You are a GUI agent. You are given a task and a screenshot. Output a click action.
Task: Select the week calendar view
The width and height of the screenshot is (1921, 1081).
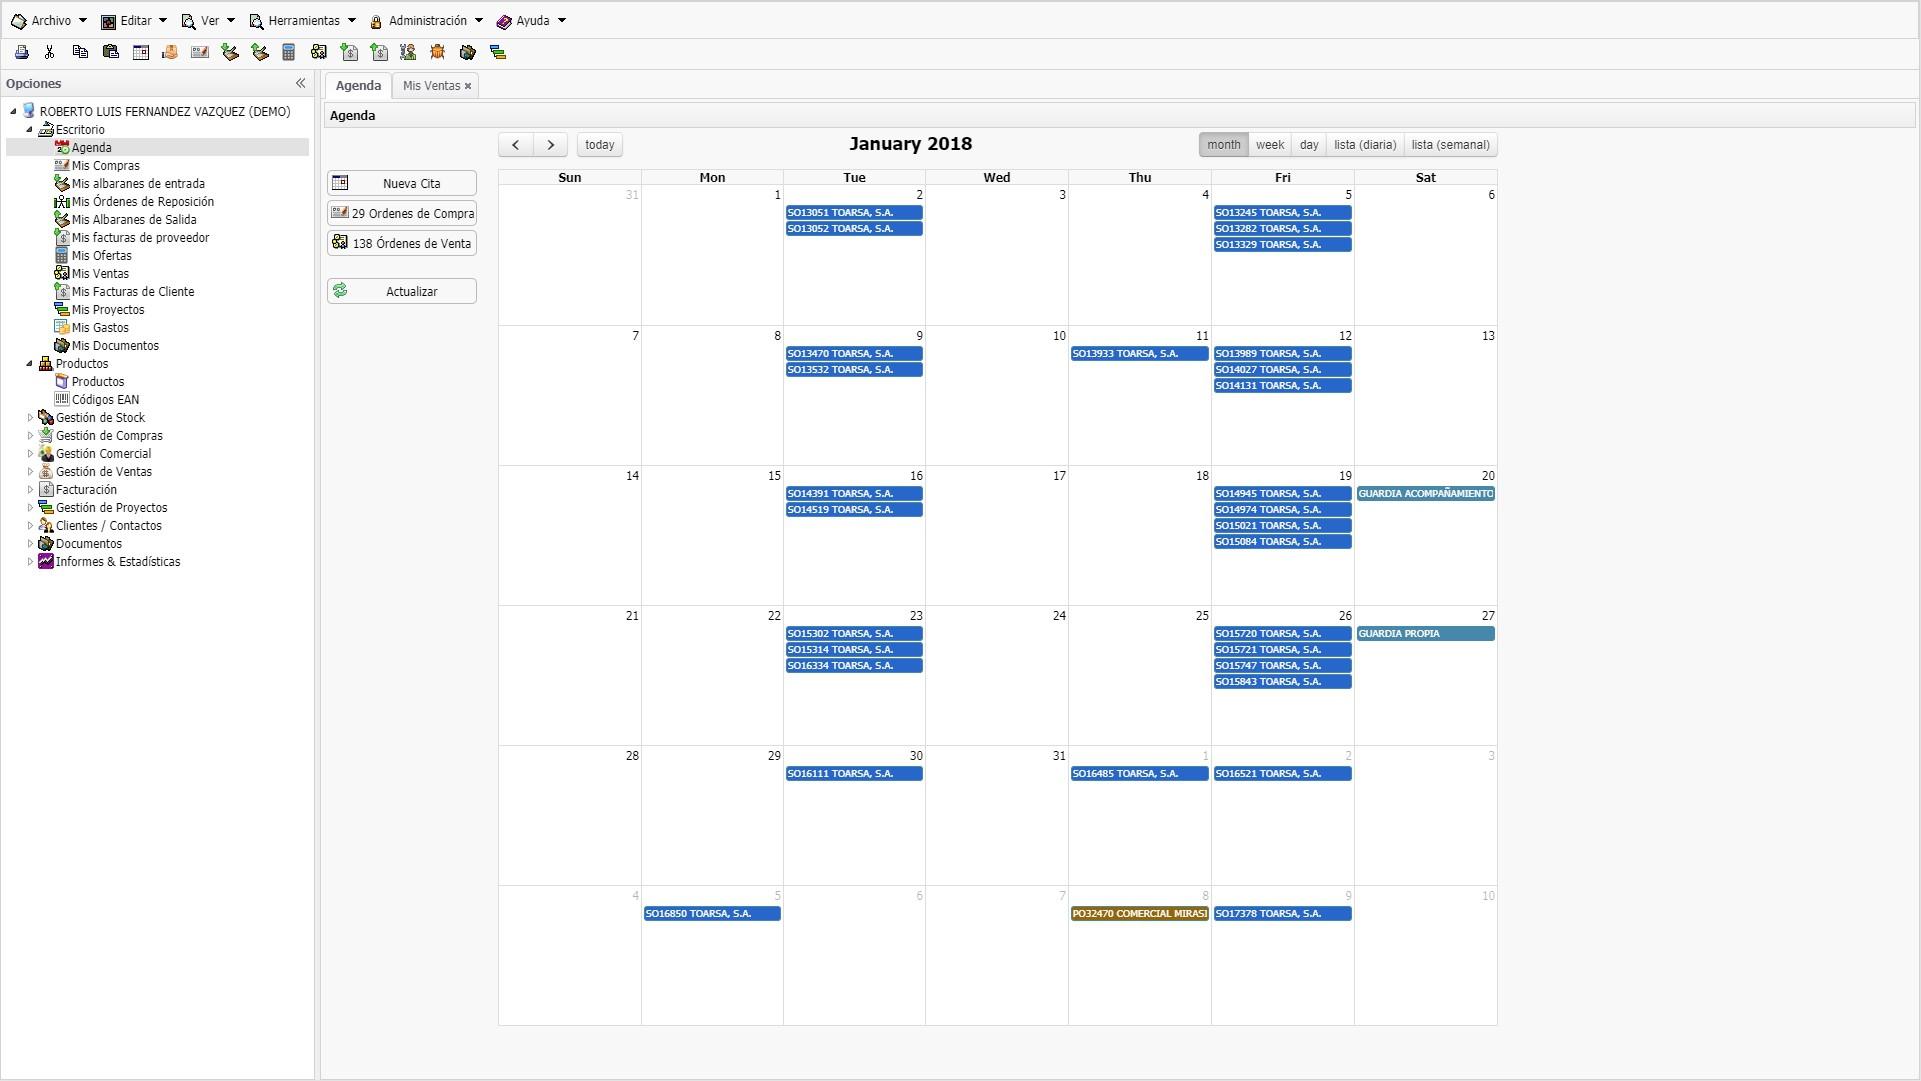click(x=1270, y=145)
